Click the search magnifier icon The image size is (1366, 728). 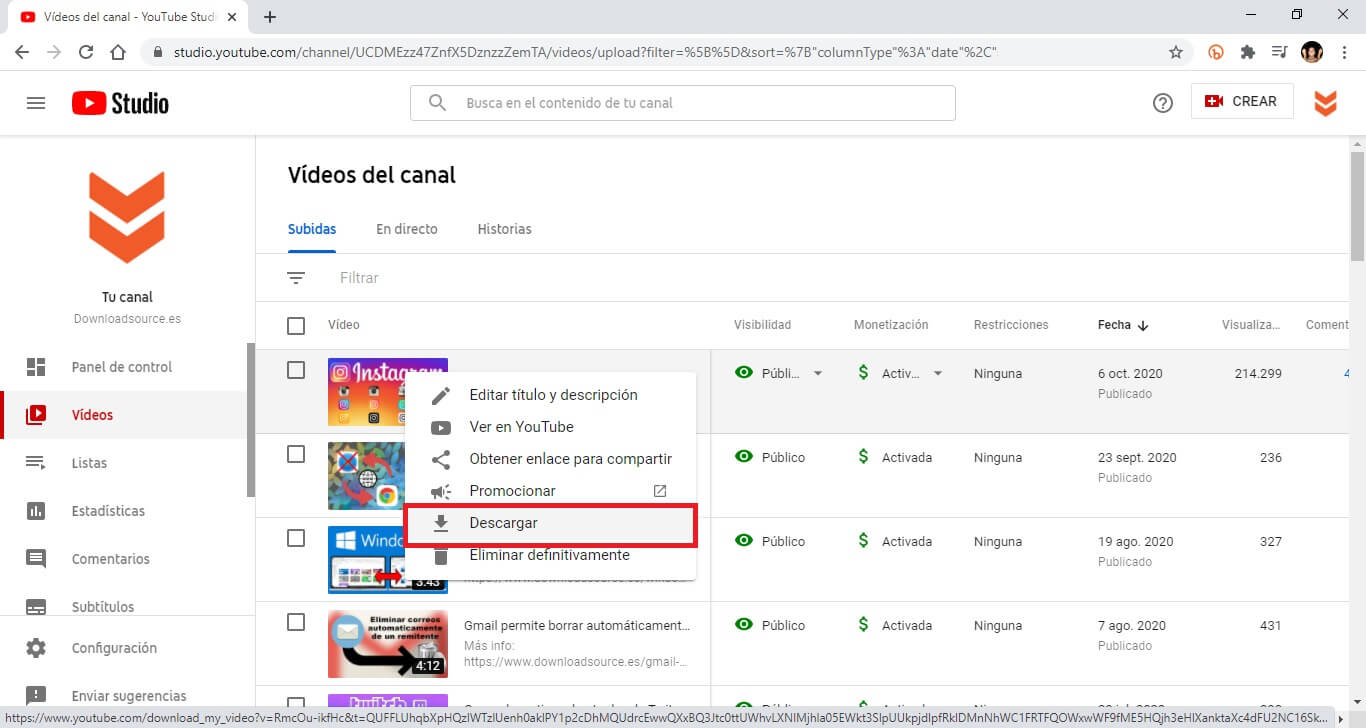437,103
